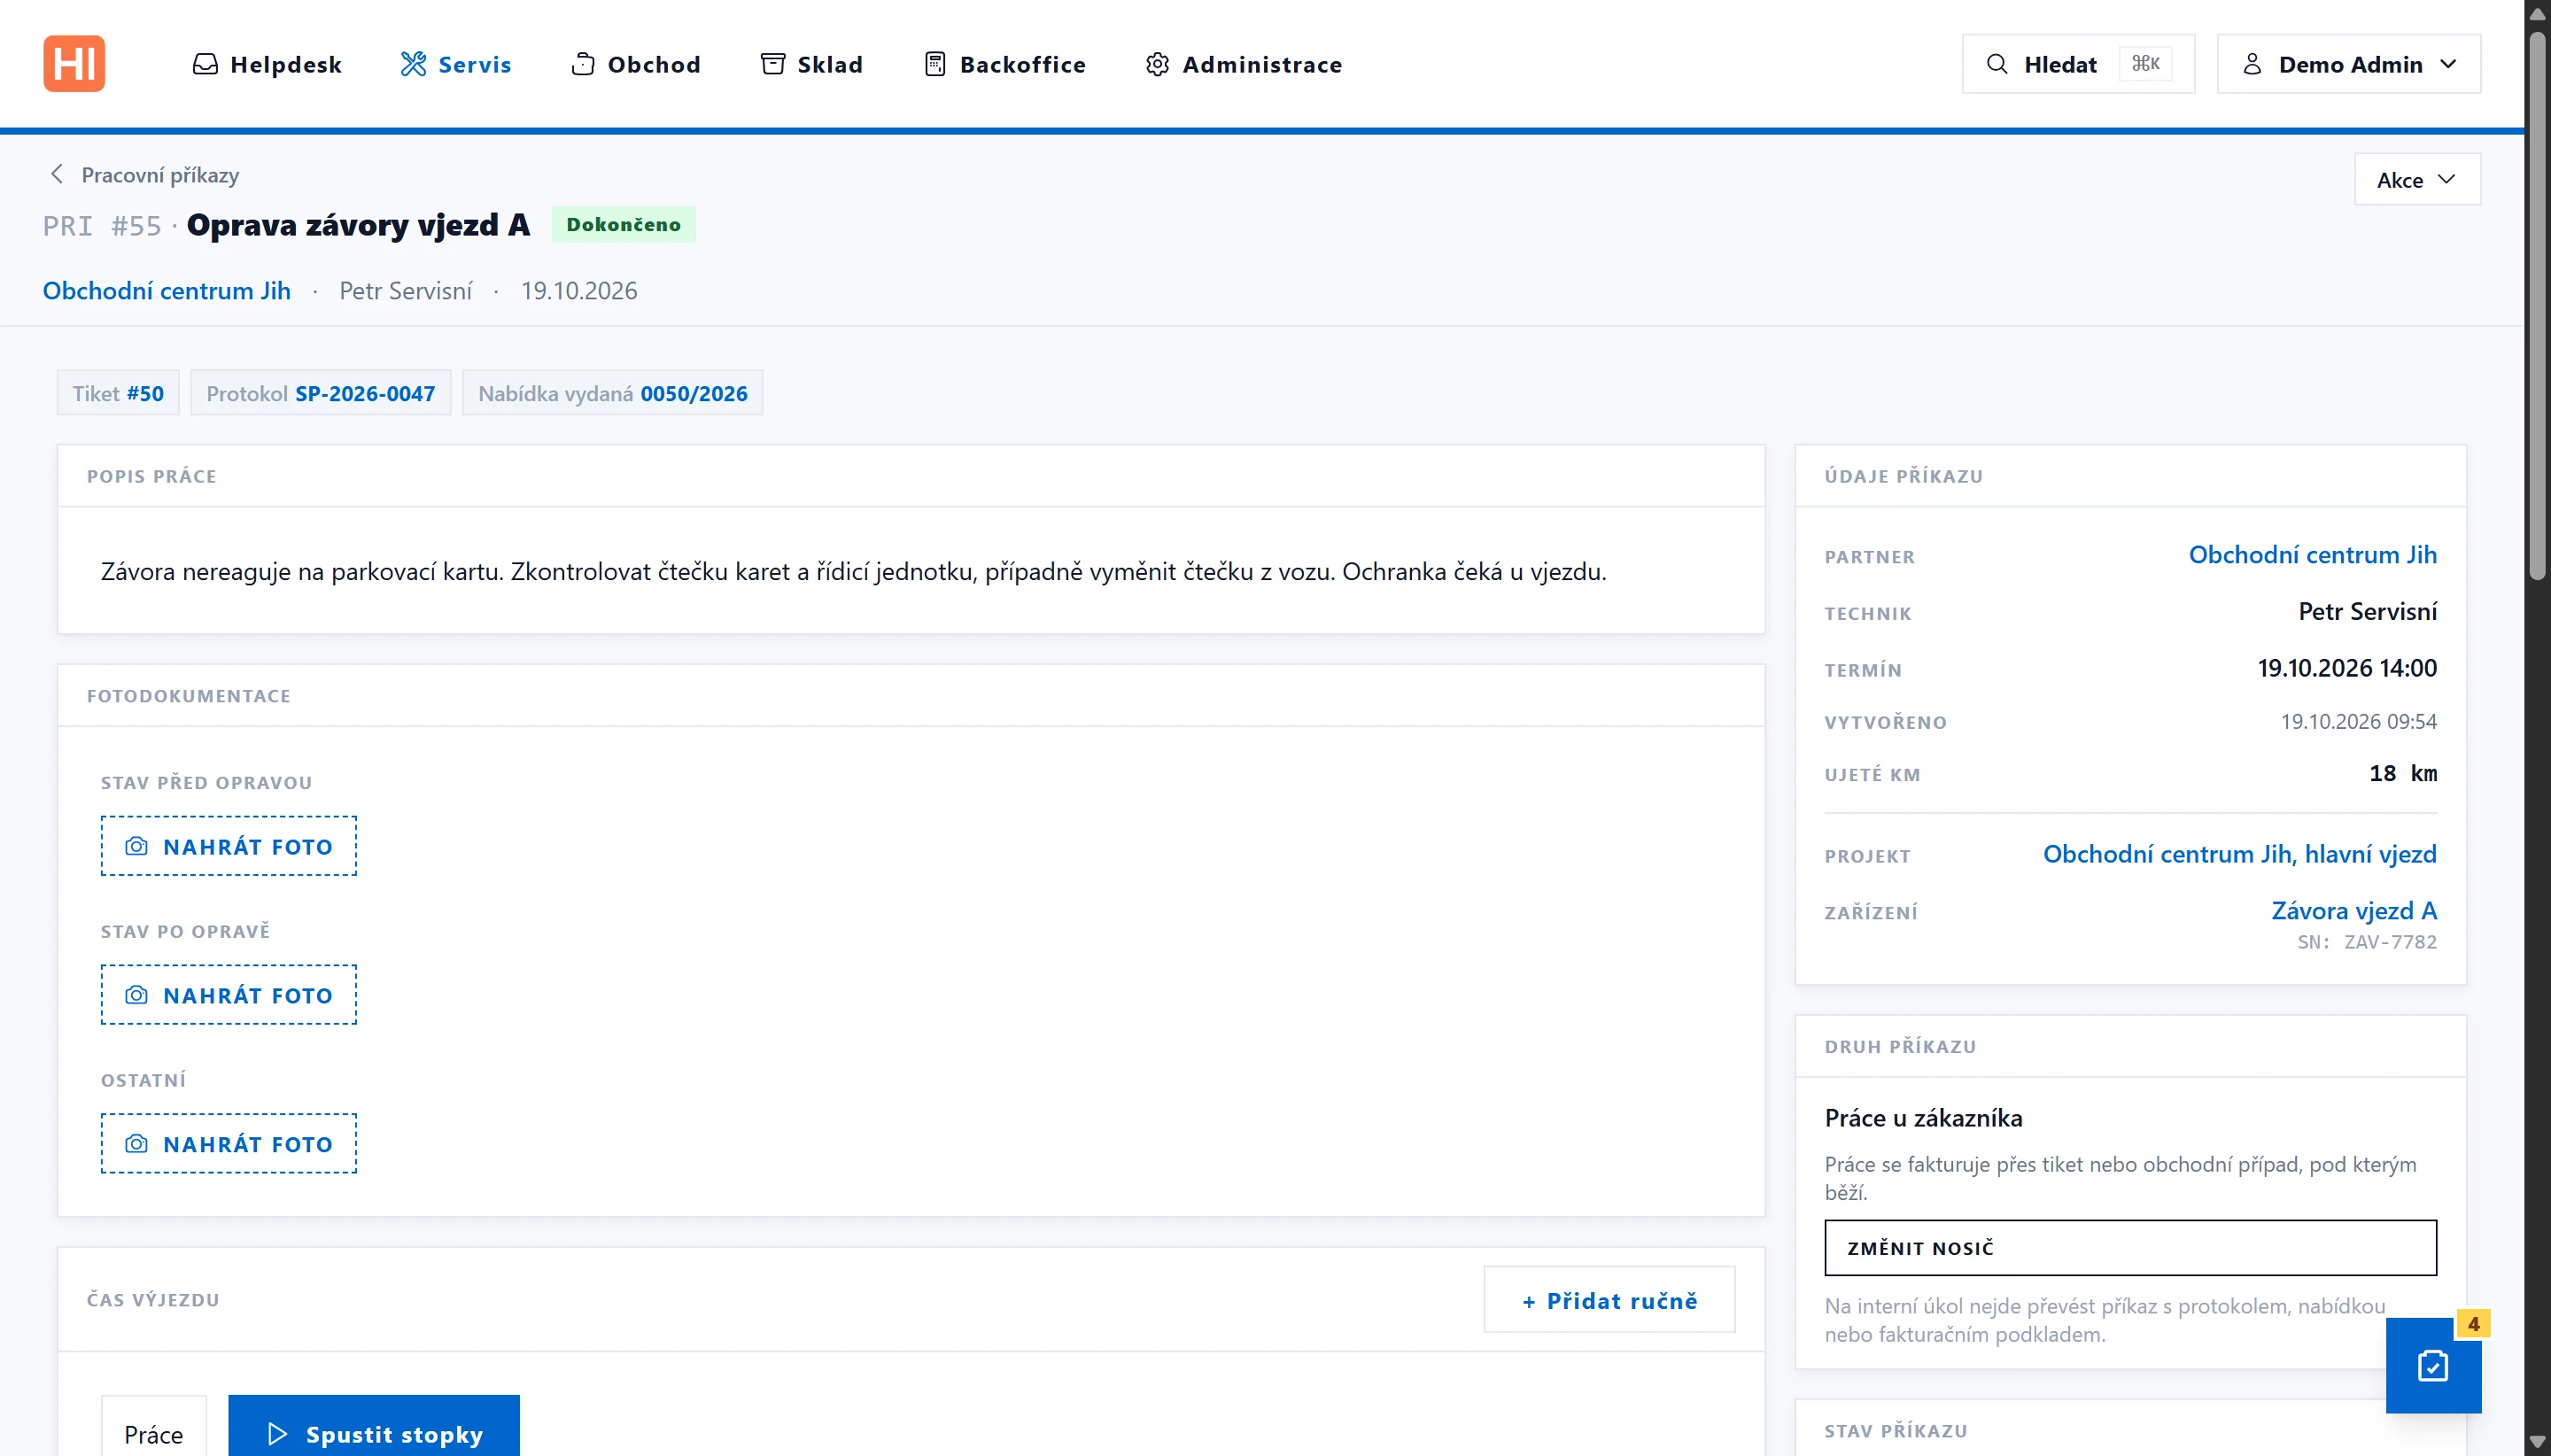This screenshot has width=2551, height=1456.
Task: Go to Backoffice section
Action: (x=1004, y=64)
